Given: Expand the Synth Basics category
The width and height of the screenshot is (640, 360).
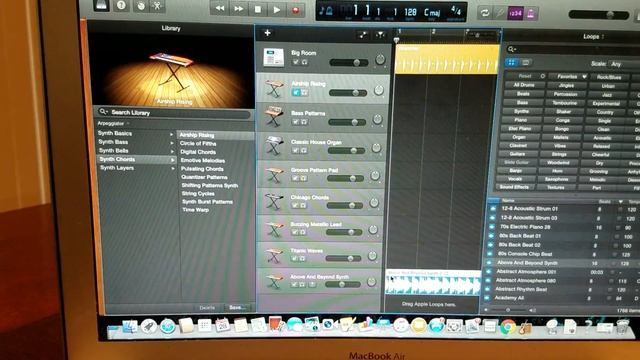Looking at the screenshot, I should 136,133.
